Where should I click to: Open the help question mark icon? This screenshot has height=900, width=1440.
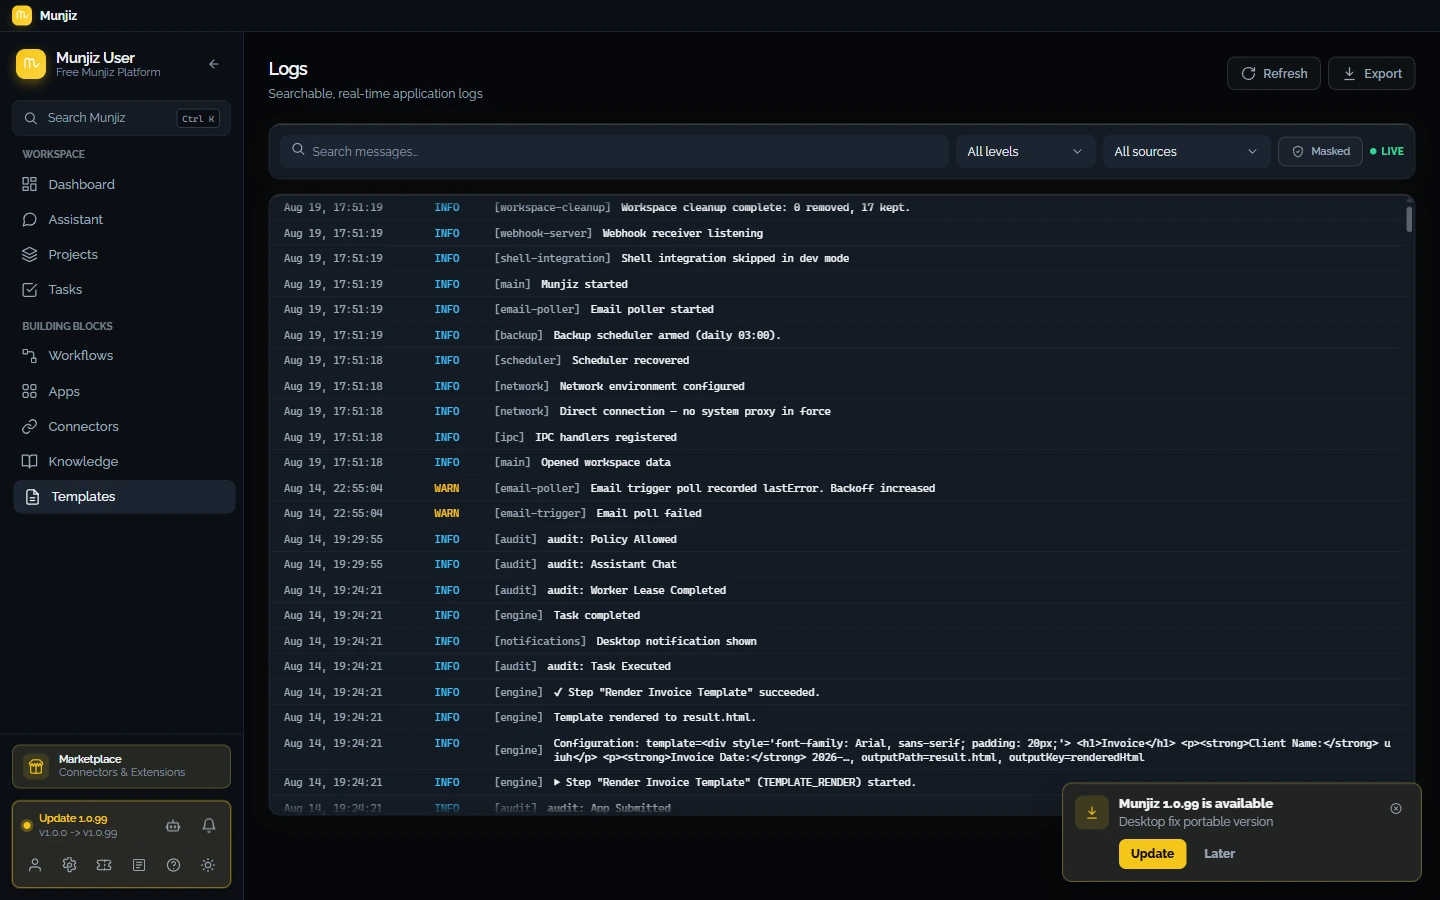pyautogui.click(x=174, y=865)
